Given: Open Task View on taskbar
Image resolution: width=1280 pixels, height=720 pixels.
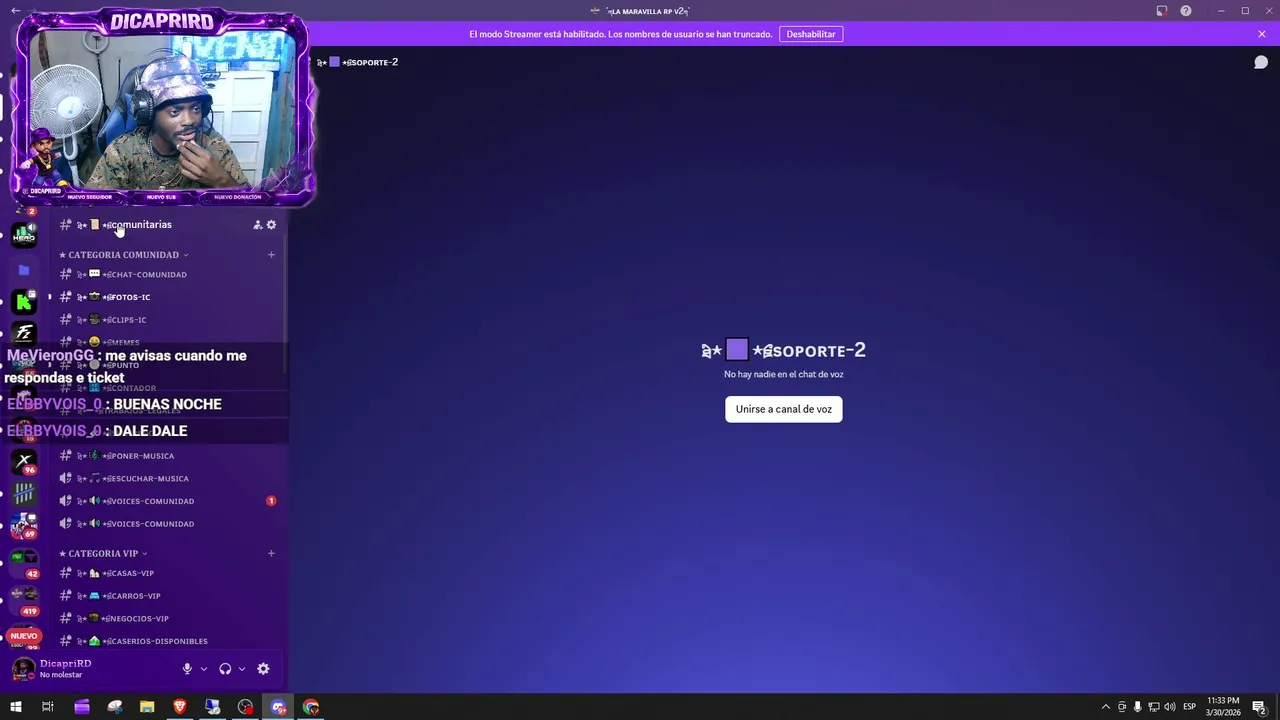Looking at the screenshot, I should pos(47,707).
